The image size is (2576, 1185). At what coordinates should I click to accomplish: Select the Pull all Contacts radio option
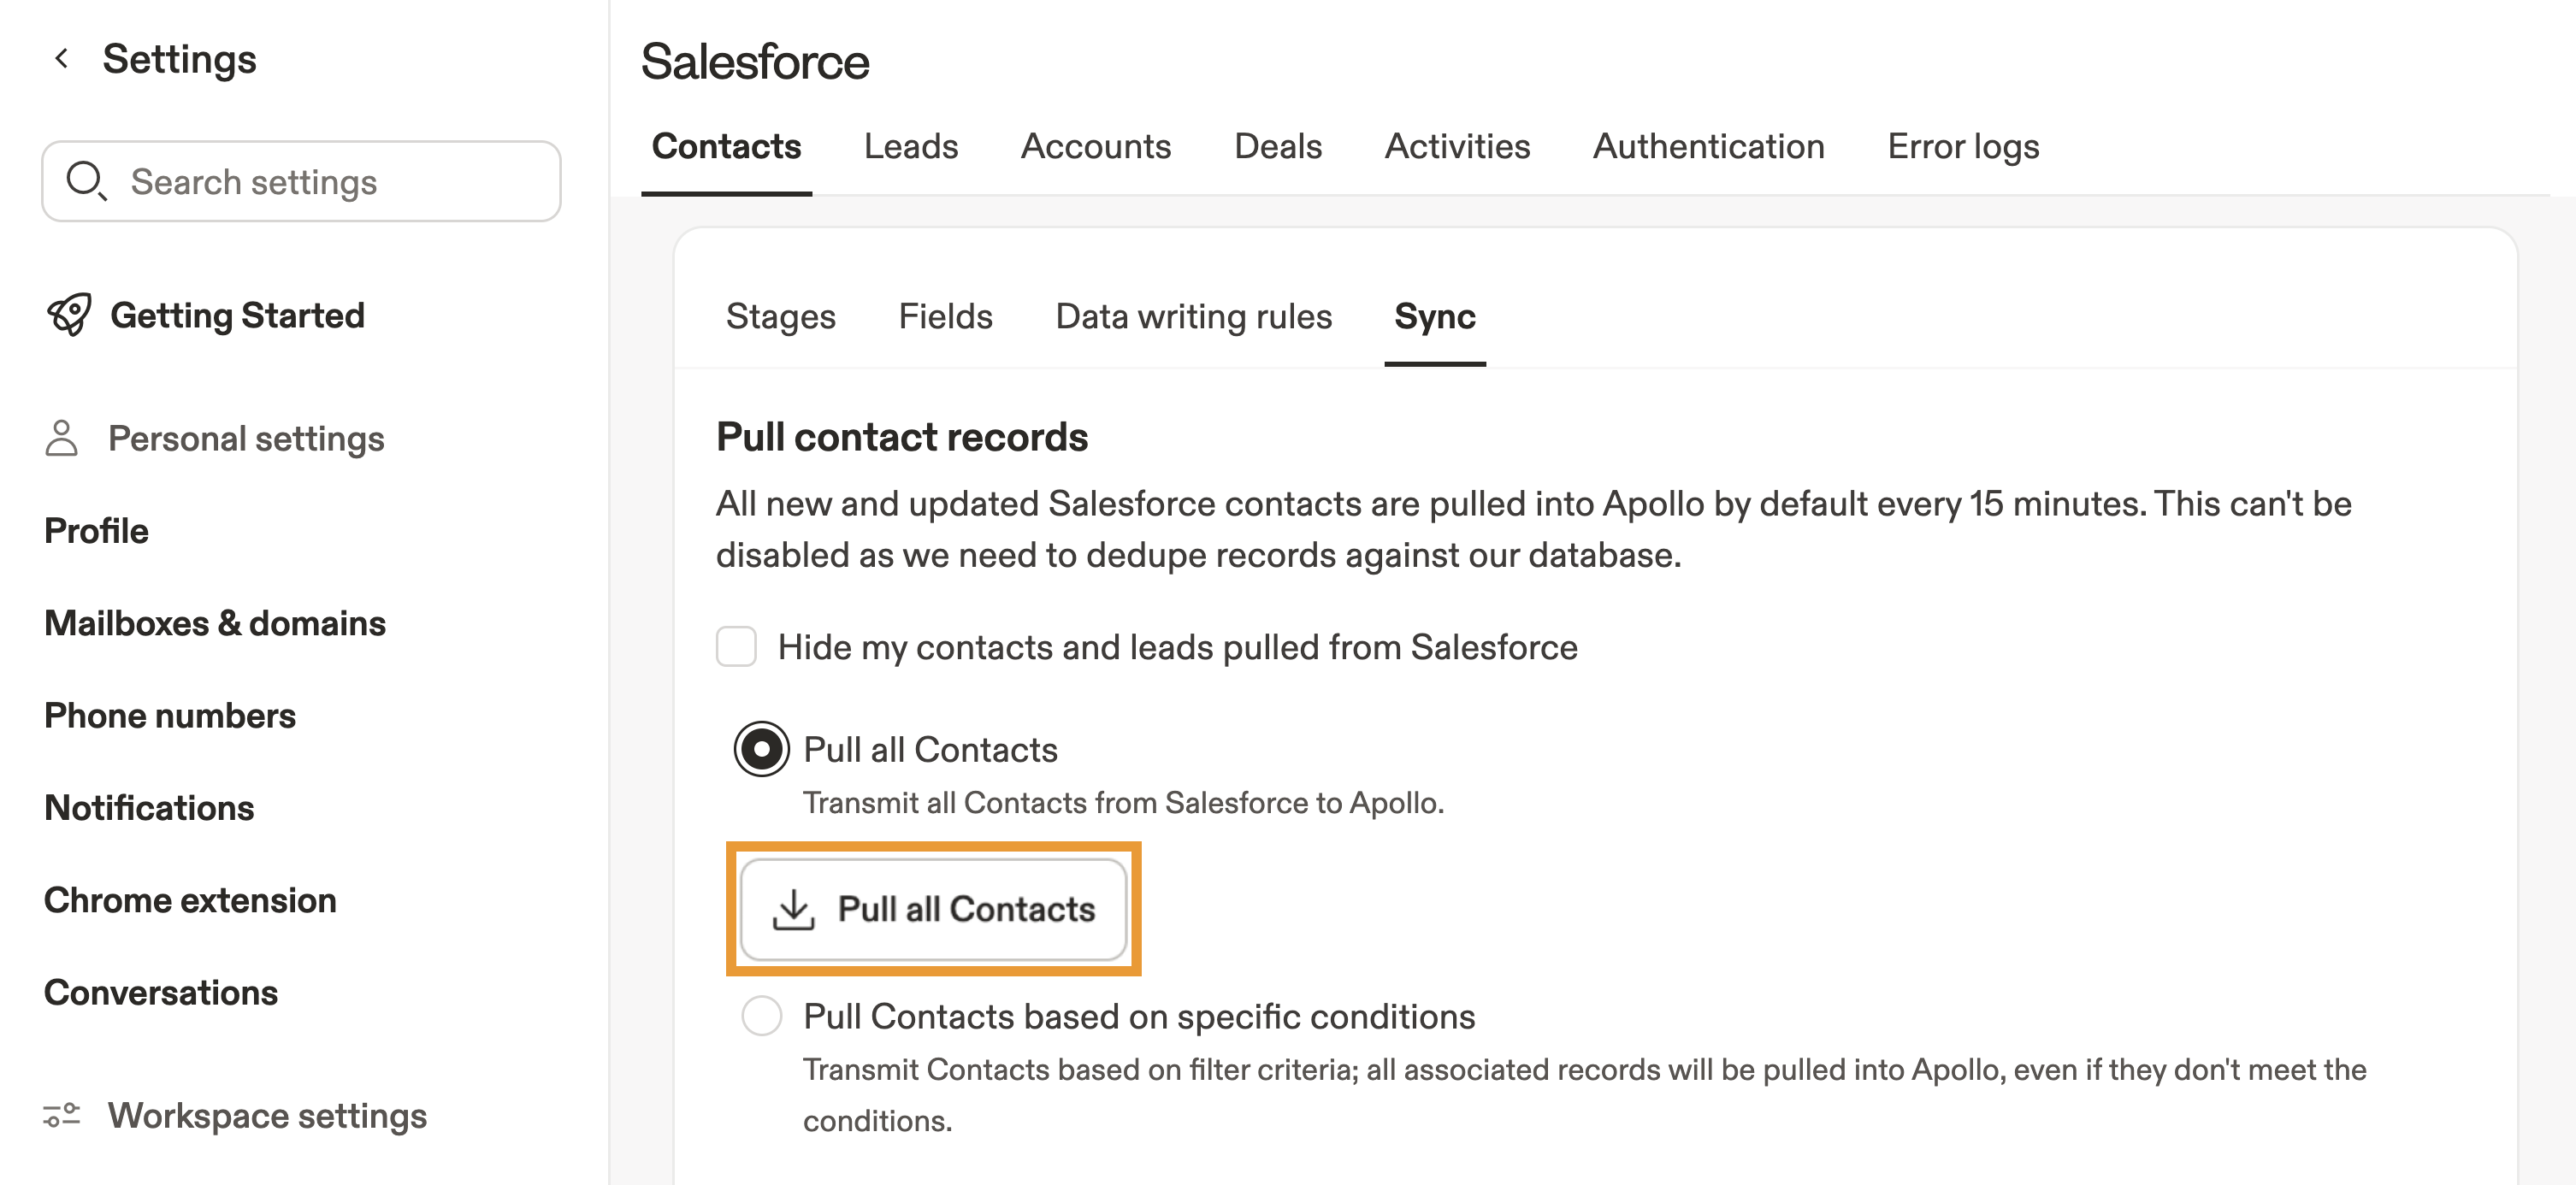coord(761,749)
